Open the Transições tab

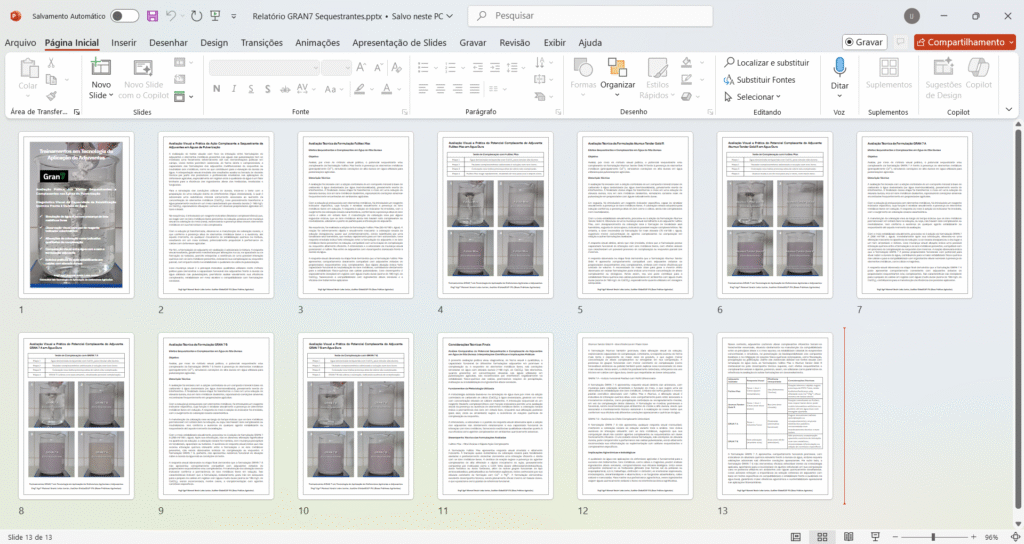(x=262, y=43)
